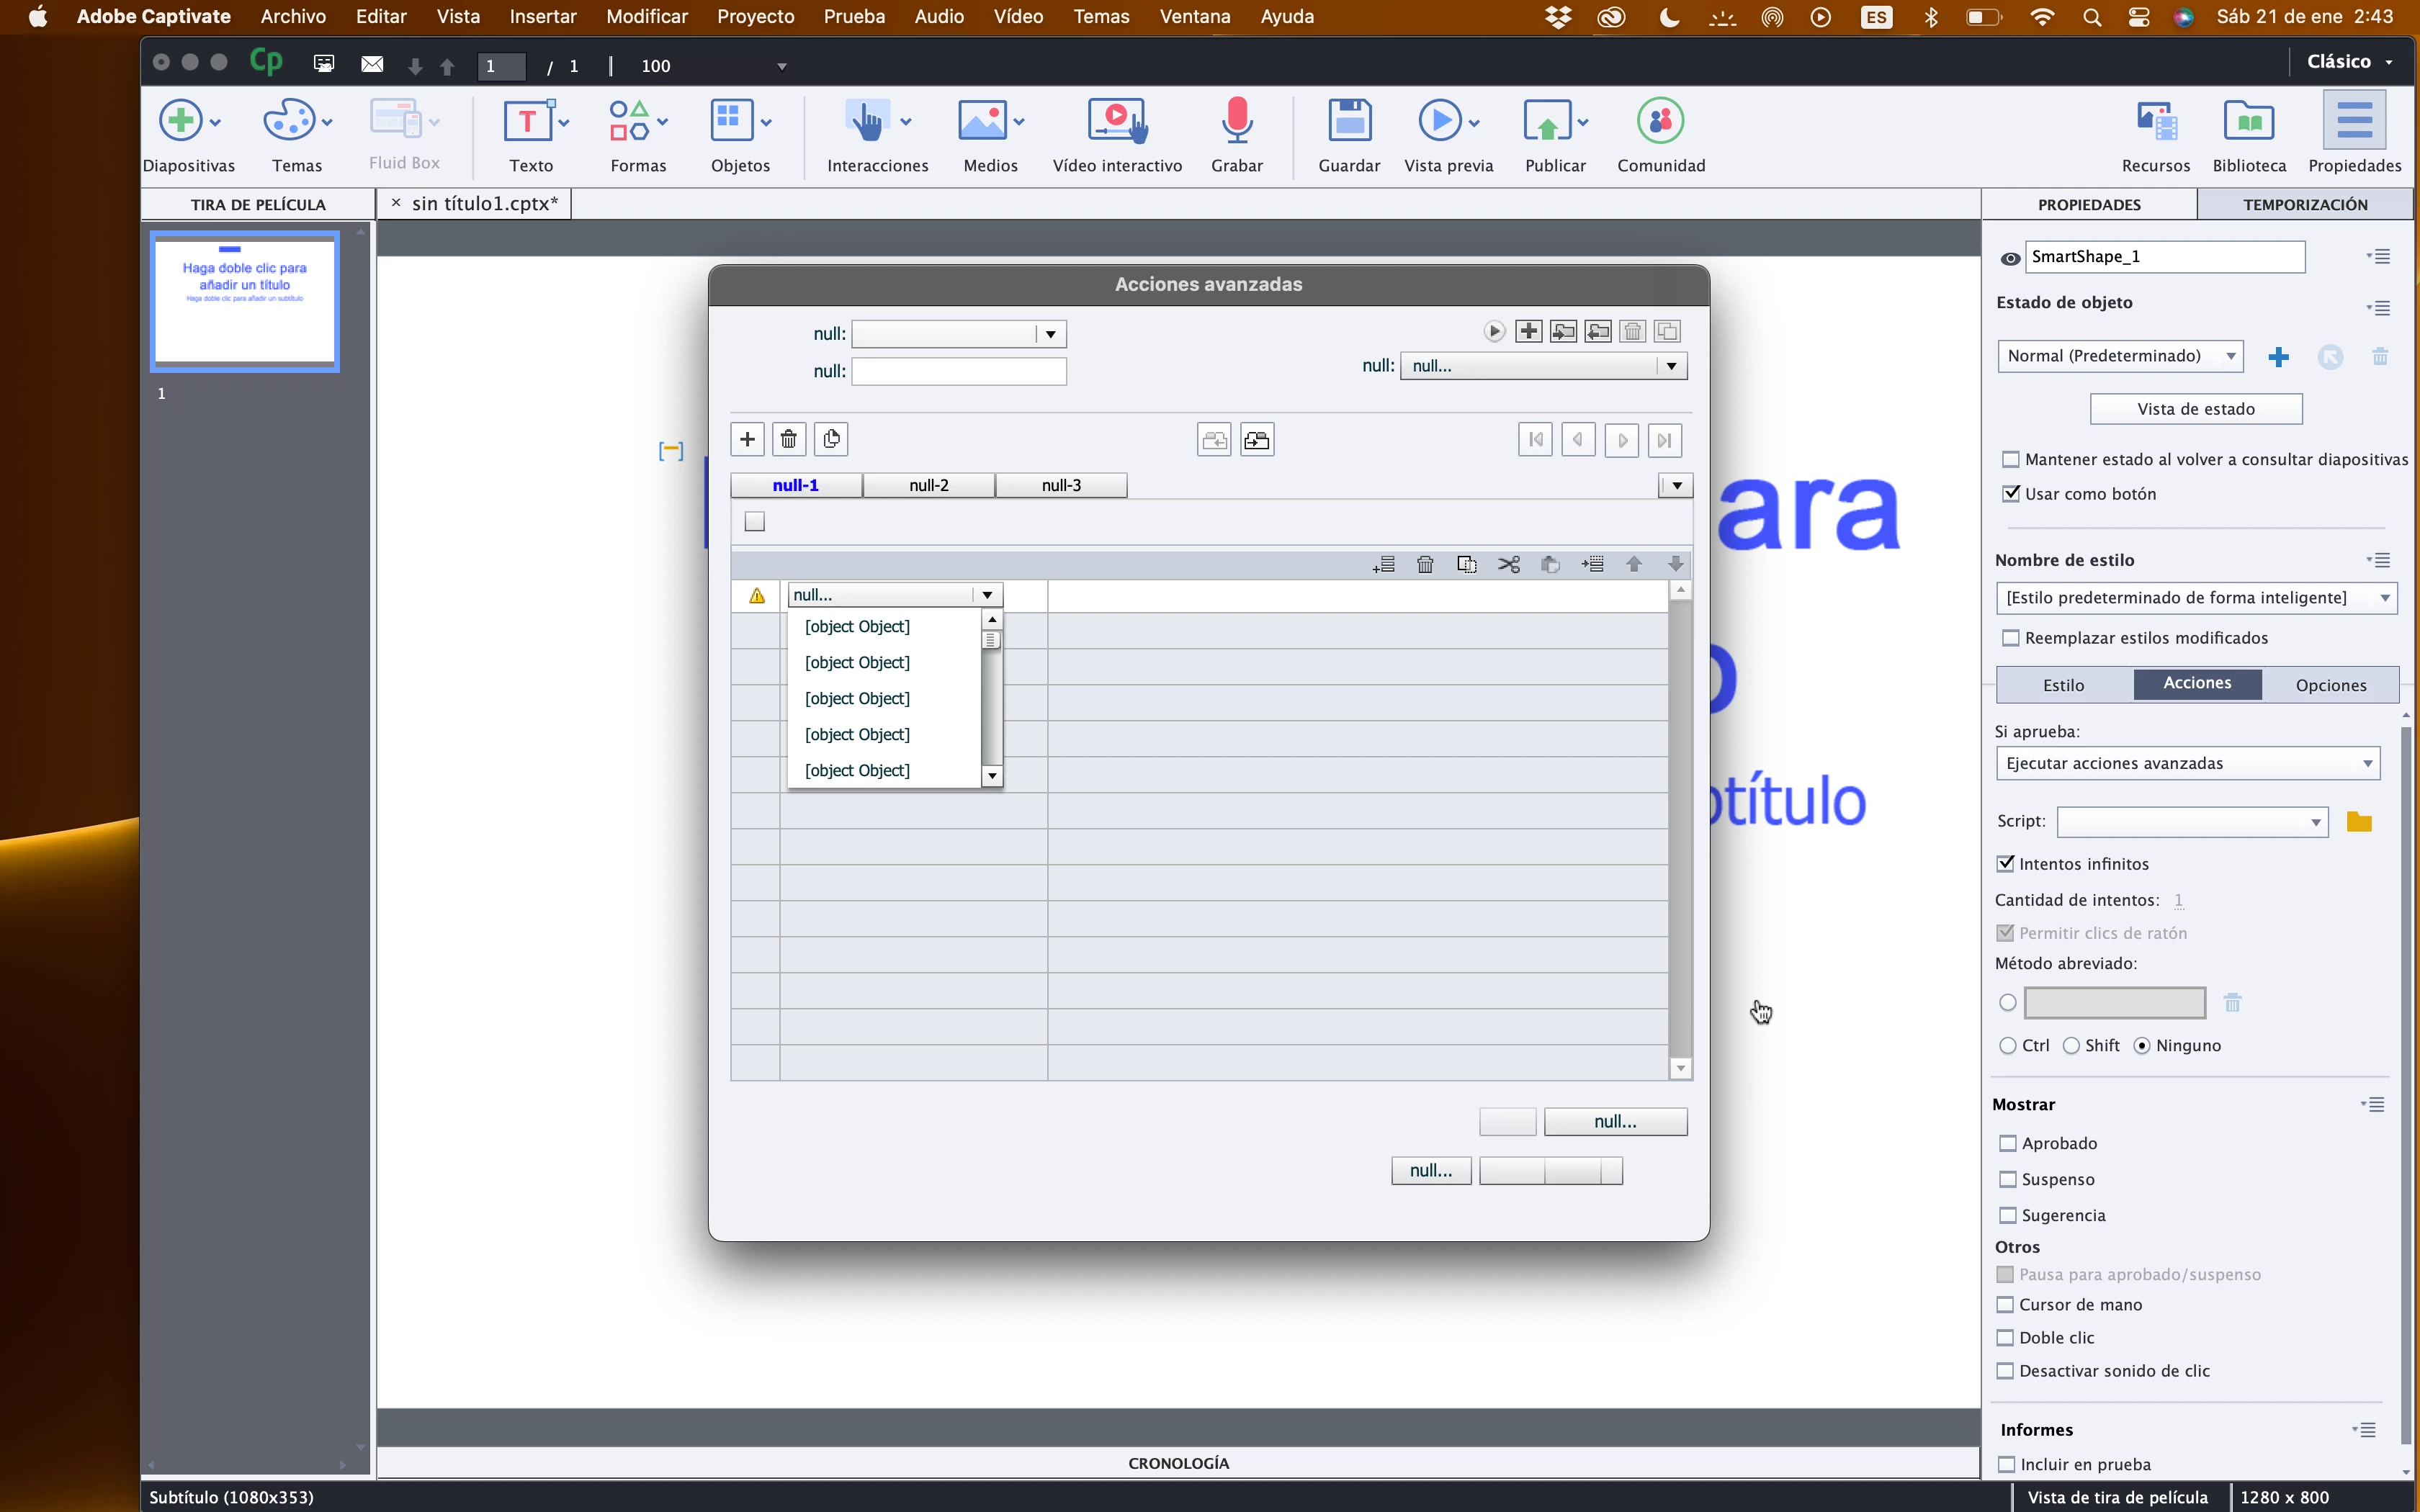This screenshot has height=1512, width=2420.
Task: Click the Vista de estado button
Action: tap(2196, 409)
